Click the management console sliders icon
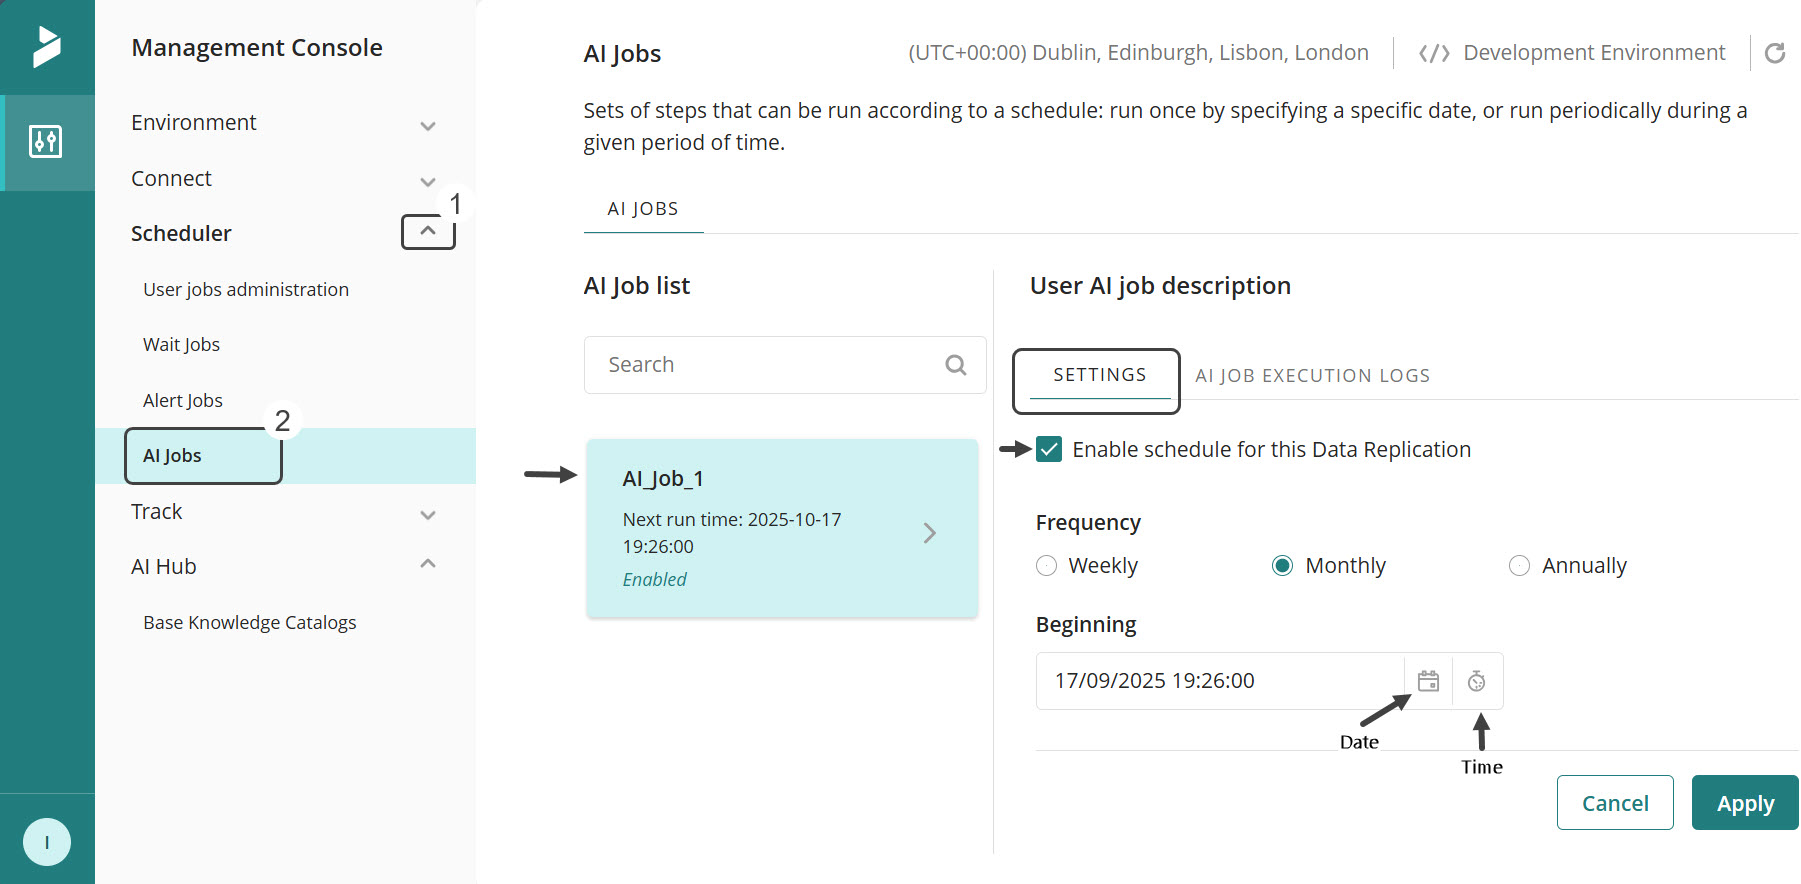Image resolution: width=1801 pixels, height=884 pixels. pos(46,142)
